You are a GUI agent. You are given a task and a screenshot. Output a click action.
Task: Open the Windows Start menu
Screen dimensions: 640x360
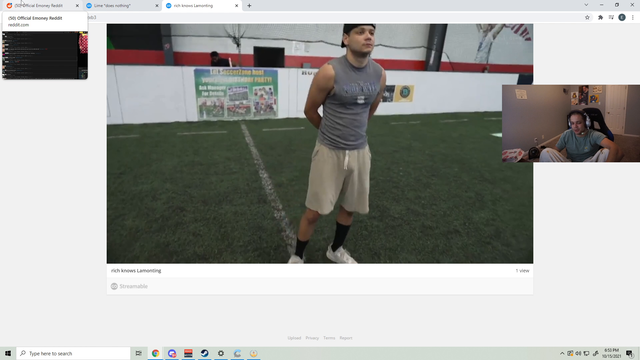[x=8, y=353]
